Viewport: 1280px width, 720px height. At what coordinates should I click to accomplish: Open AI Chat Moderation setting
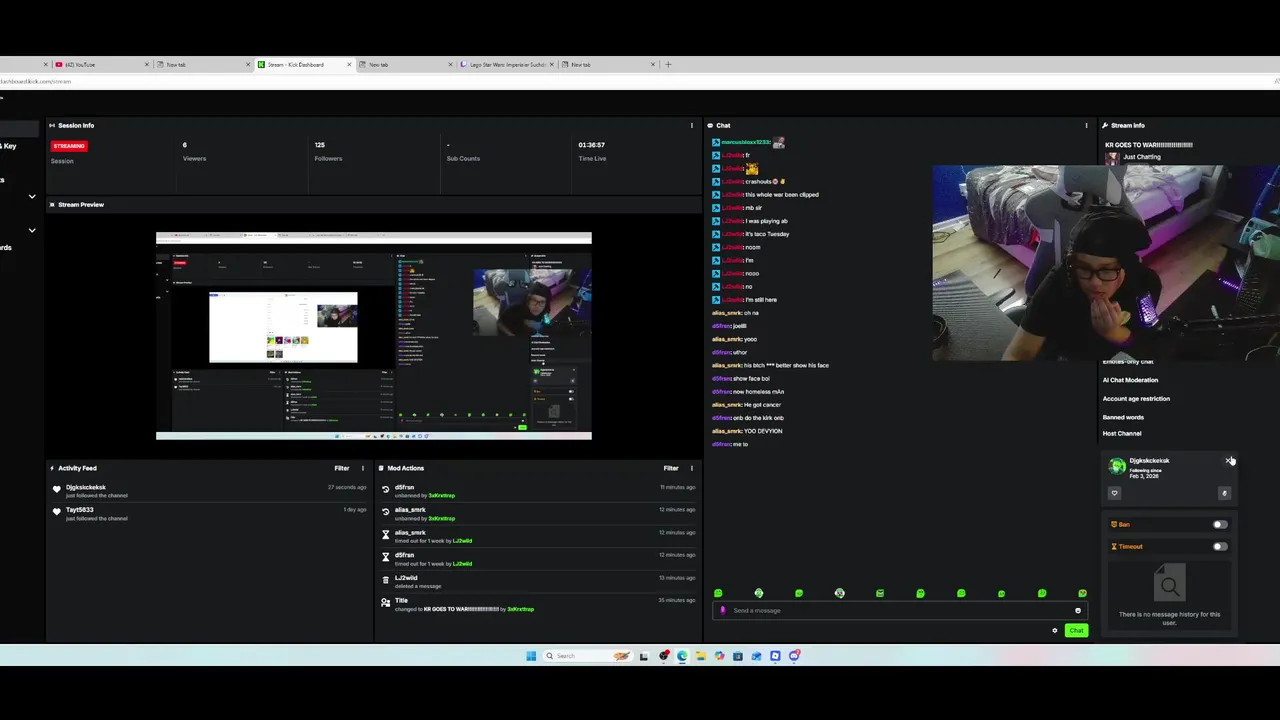click(1130, 380)
